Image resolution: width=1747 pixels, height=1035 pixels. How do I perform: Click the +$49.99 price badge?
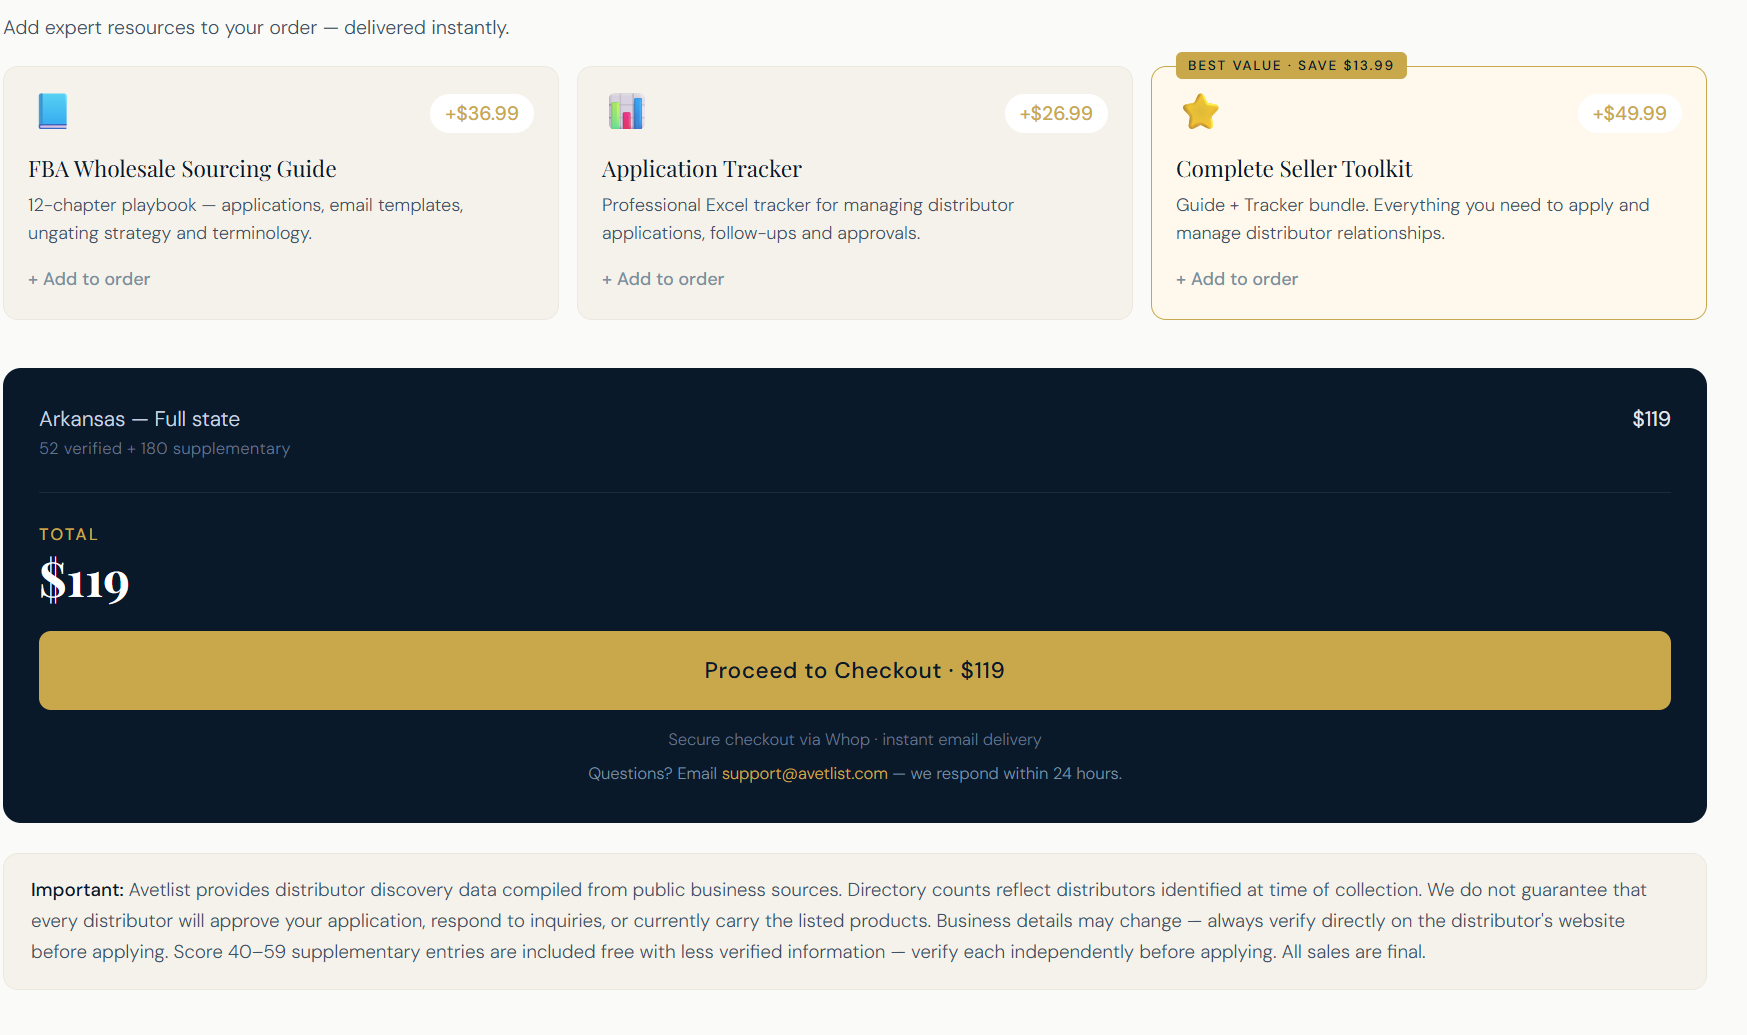point(1630,113)
